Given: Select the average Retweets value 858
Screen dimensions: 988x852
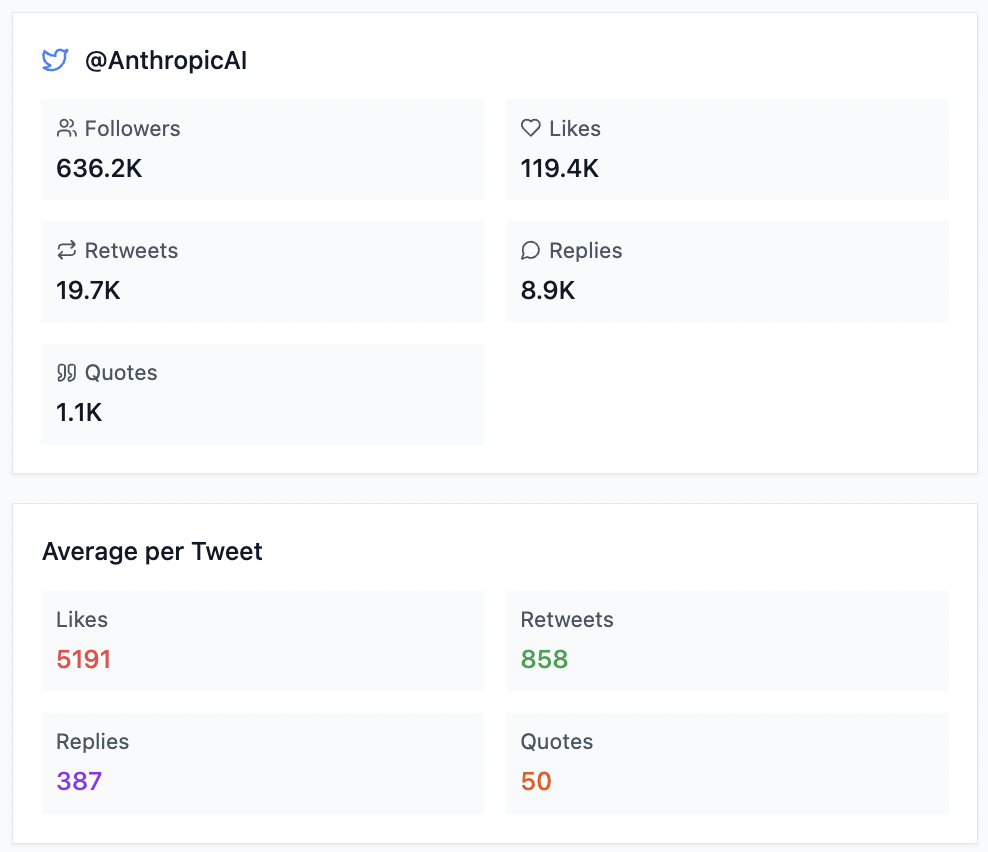Looking at the screenshot, I should [544, 659].
